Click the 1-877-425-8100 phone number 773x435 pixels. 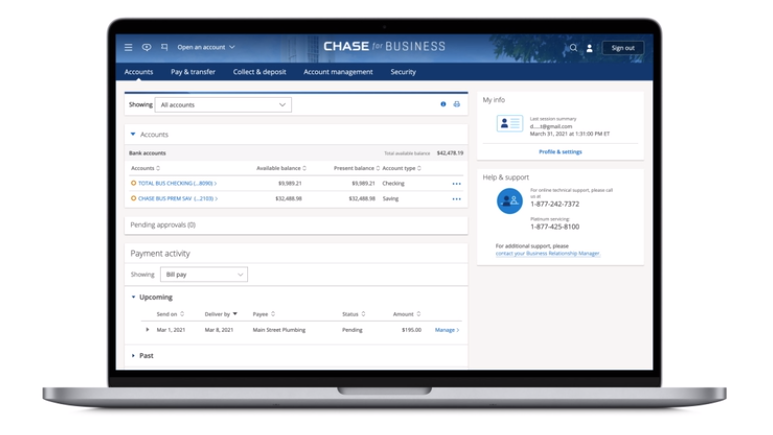pyautogui.click(x=555, y=227)
